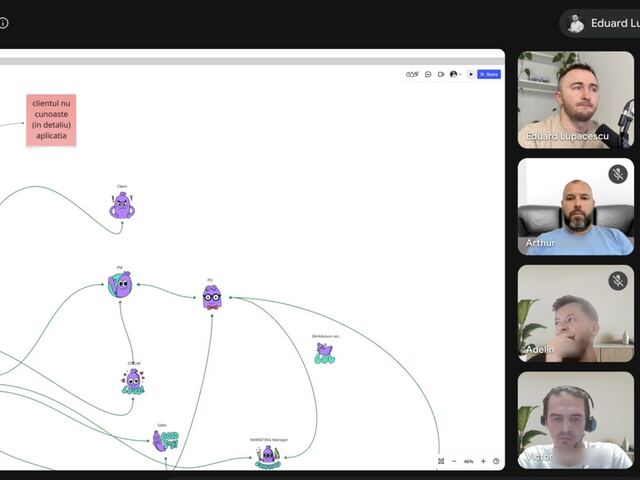This screenshot has width=640, height=480.
Task: Select the LOL sticker on the right
Action: point(325,353)
